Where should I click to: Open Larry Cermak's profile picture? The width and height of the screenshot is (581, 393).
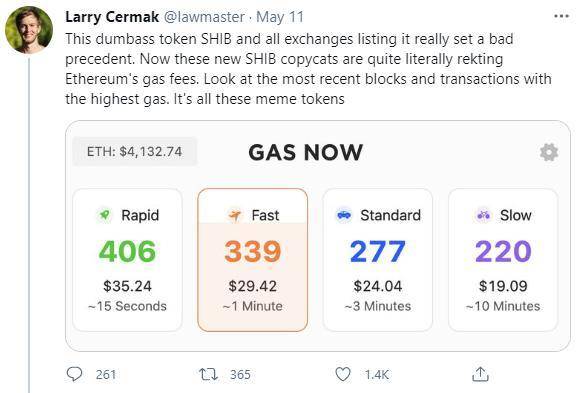29,30
